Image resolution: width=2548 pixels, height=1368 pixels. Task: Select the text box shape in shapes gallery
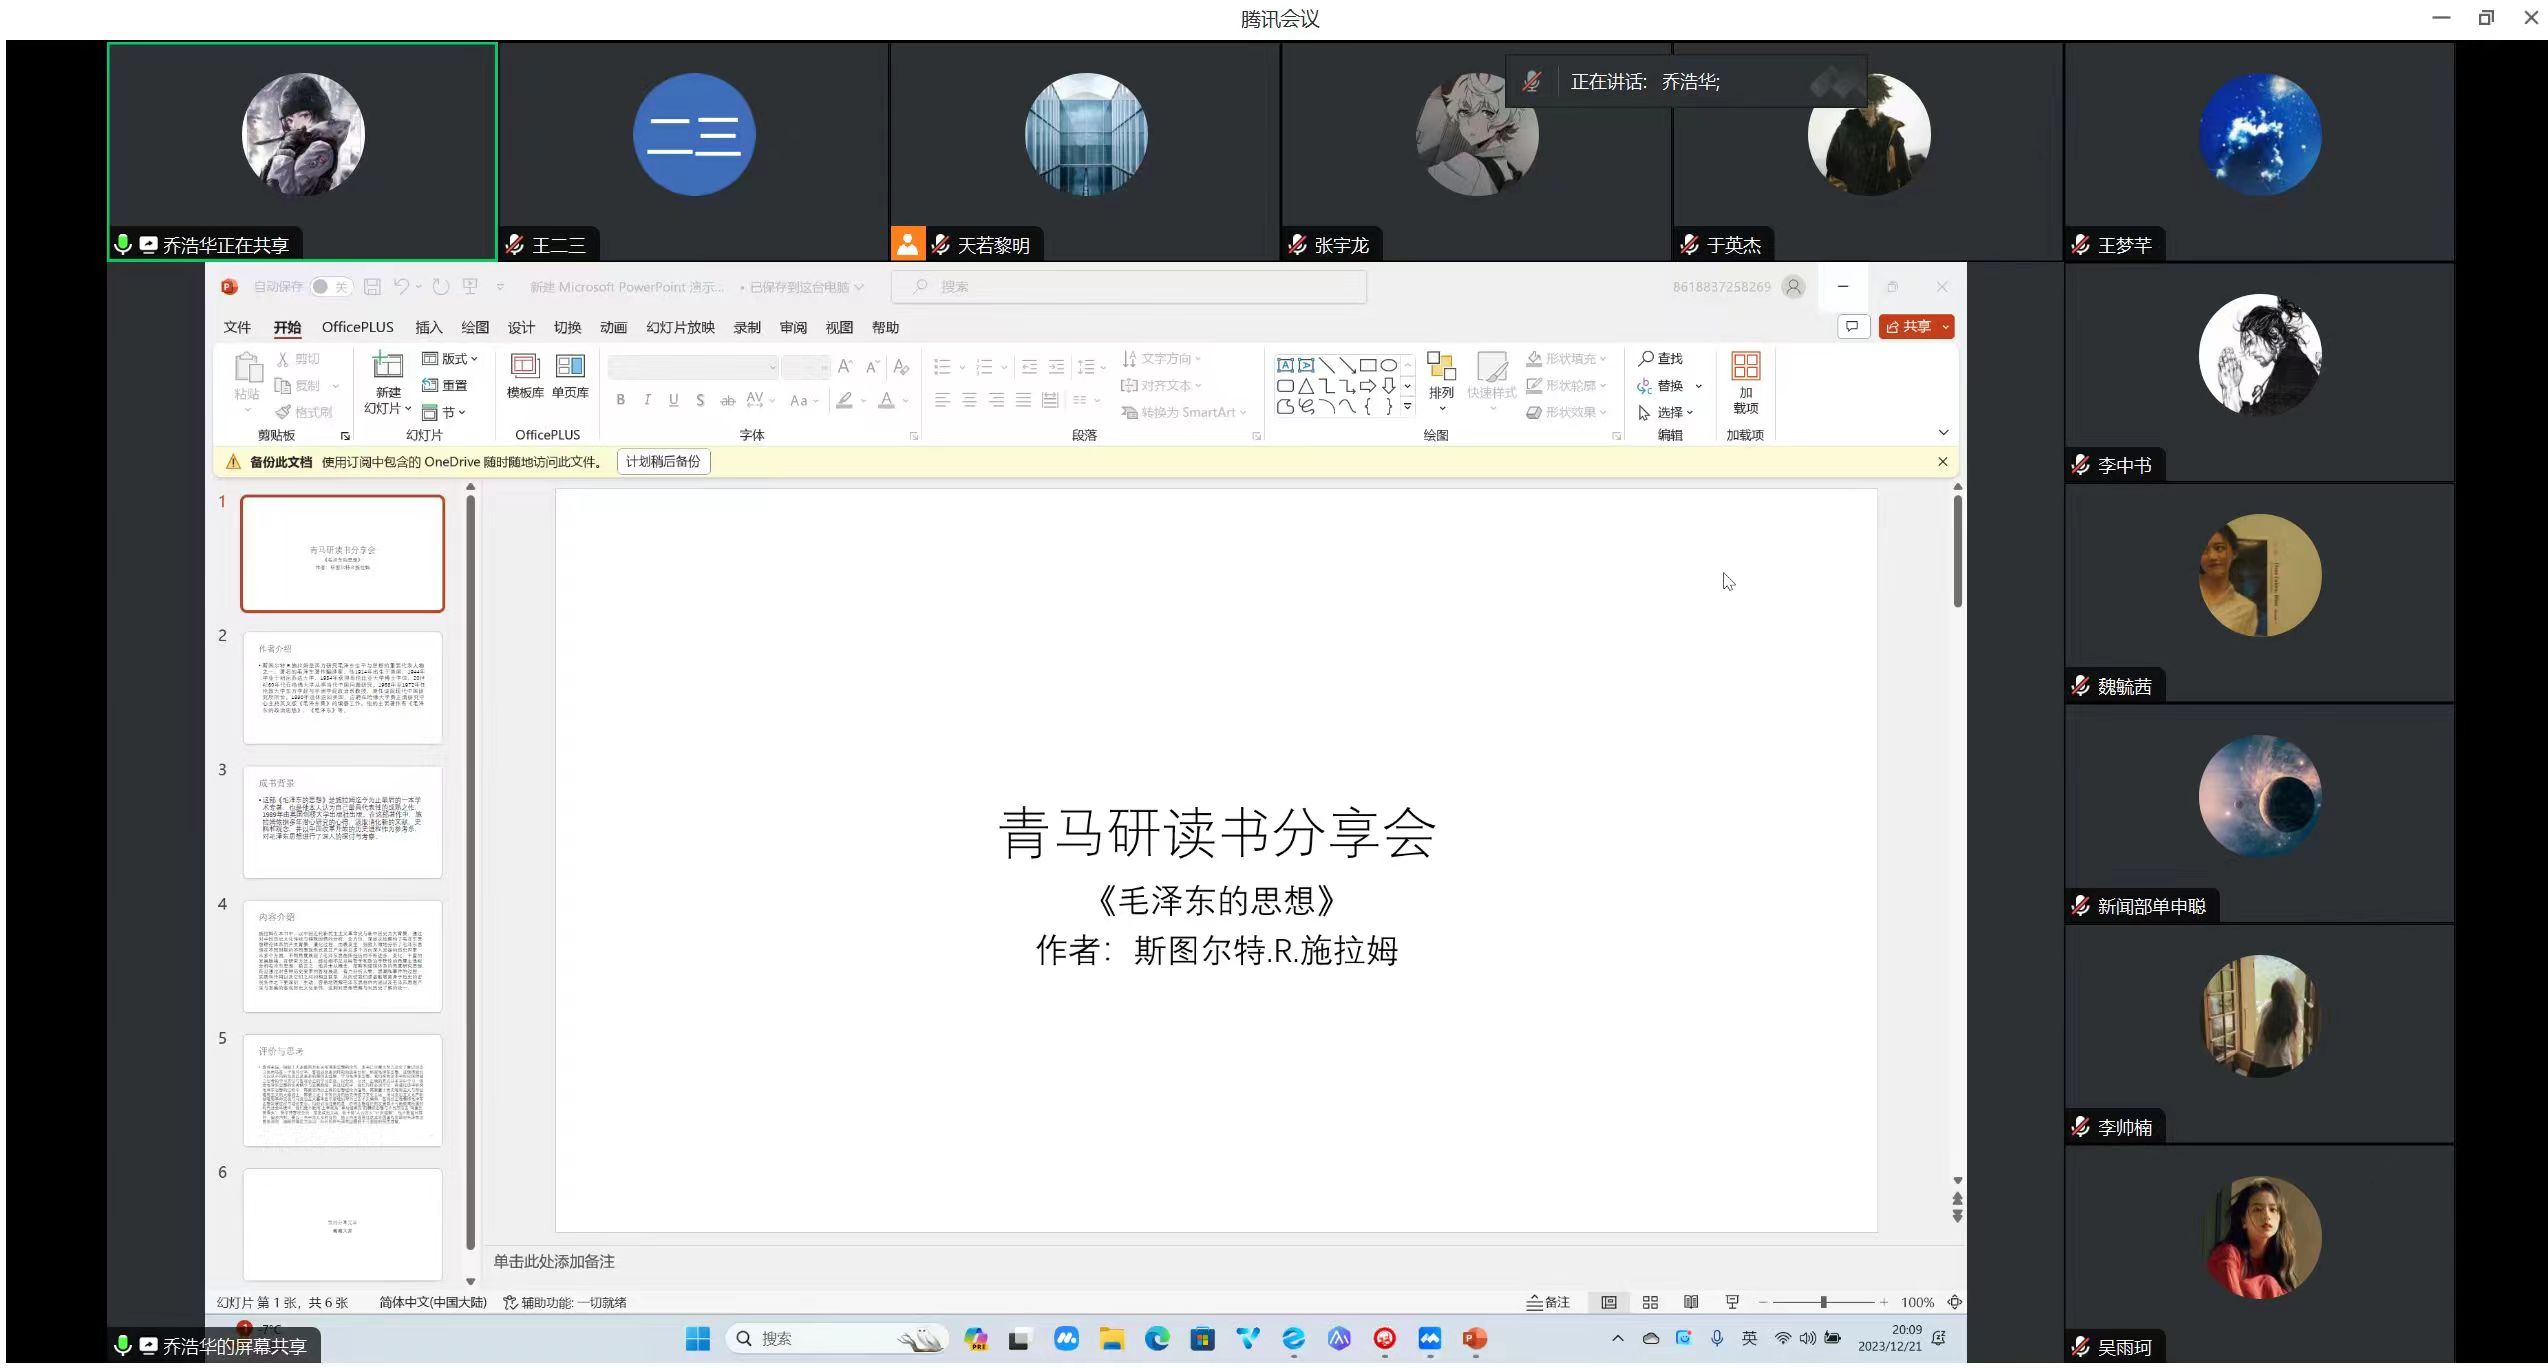(1285, 365)
